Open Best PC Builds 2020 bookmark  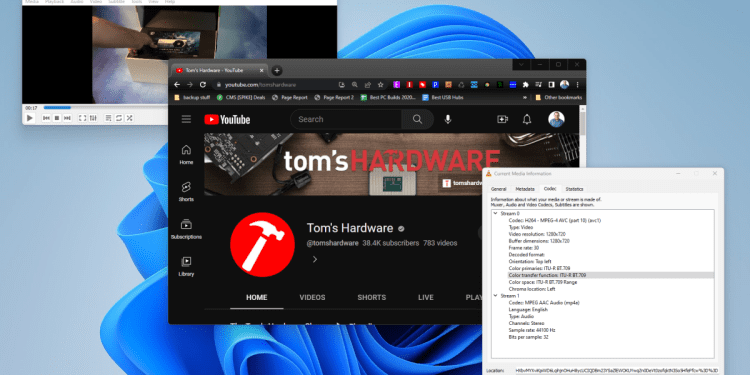pyautogui.click(x=388, y=98)
